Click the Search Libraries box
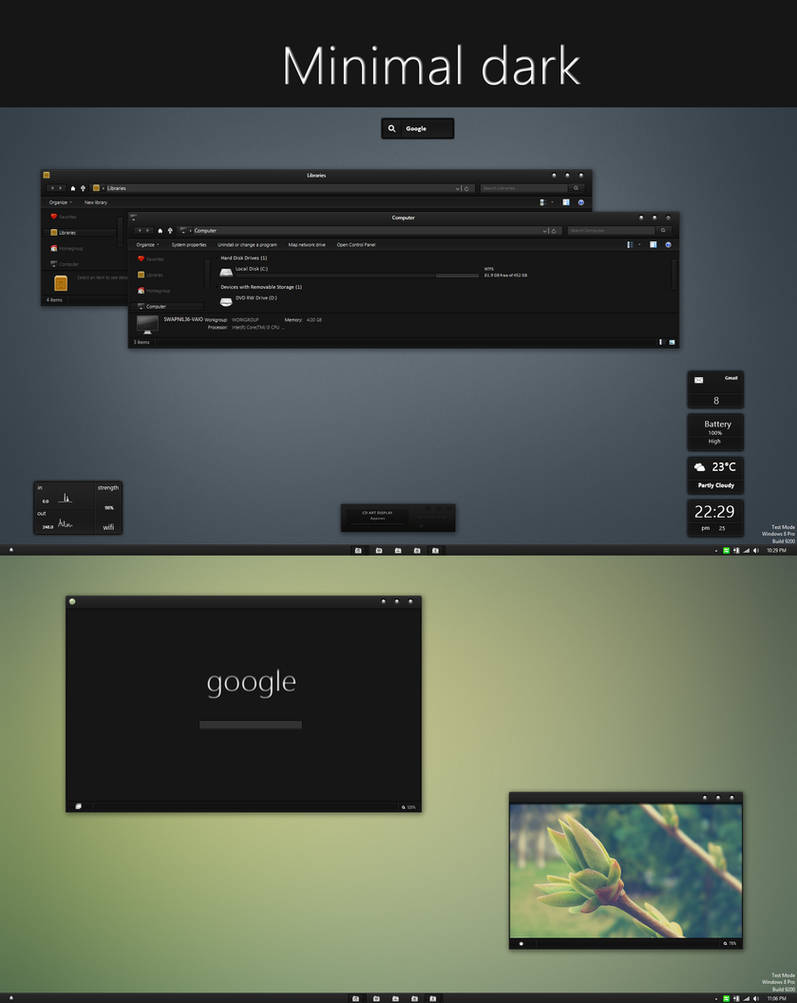Image resolution: width=797 pixels, height=1003 pixels. click(x=524, y=188)
